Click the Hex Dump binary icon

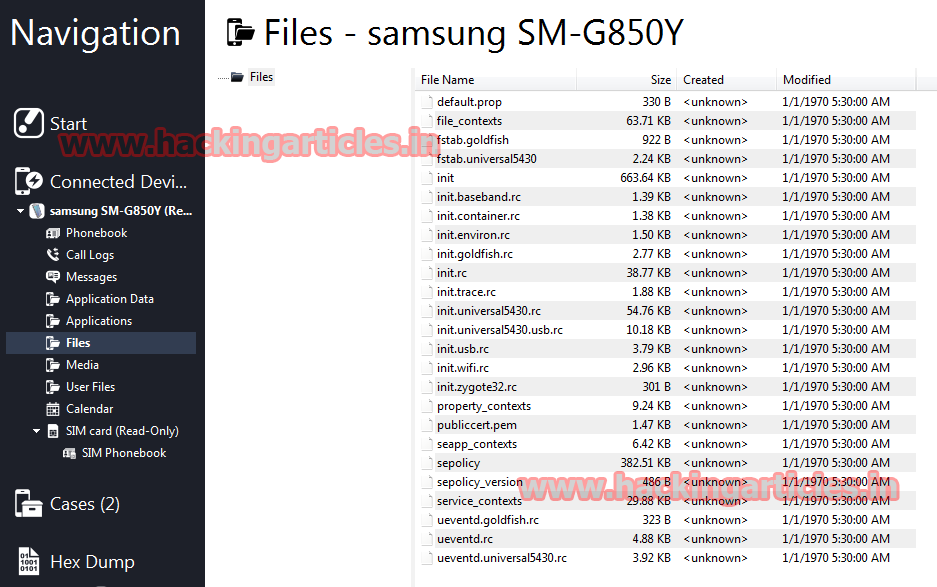tap(29, 561)
